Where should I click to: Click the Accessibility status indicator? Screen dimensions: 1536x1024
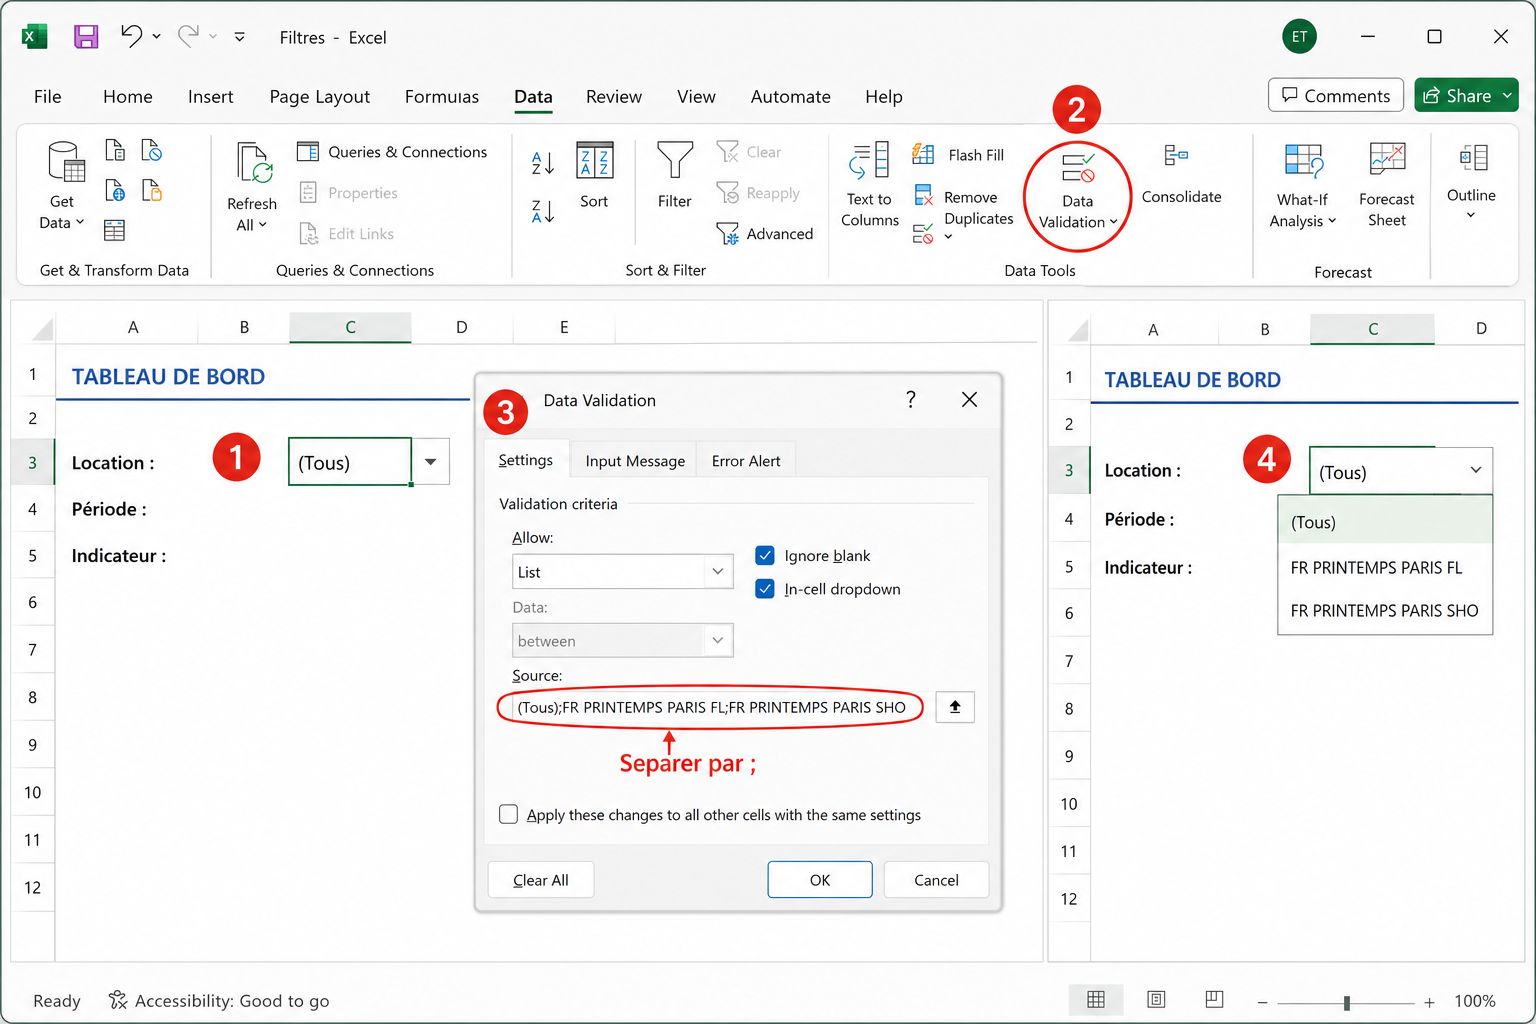(219, 1001)
